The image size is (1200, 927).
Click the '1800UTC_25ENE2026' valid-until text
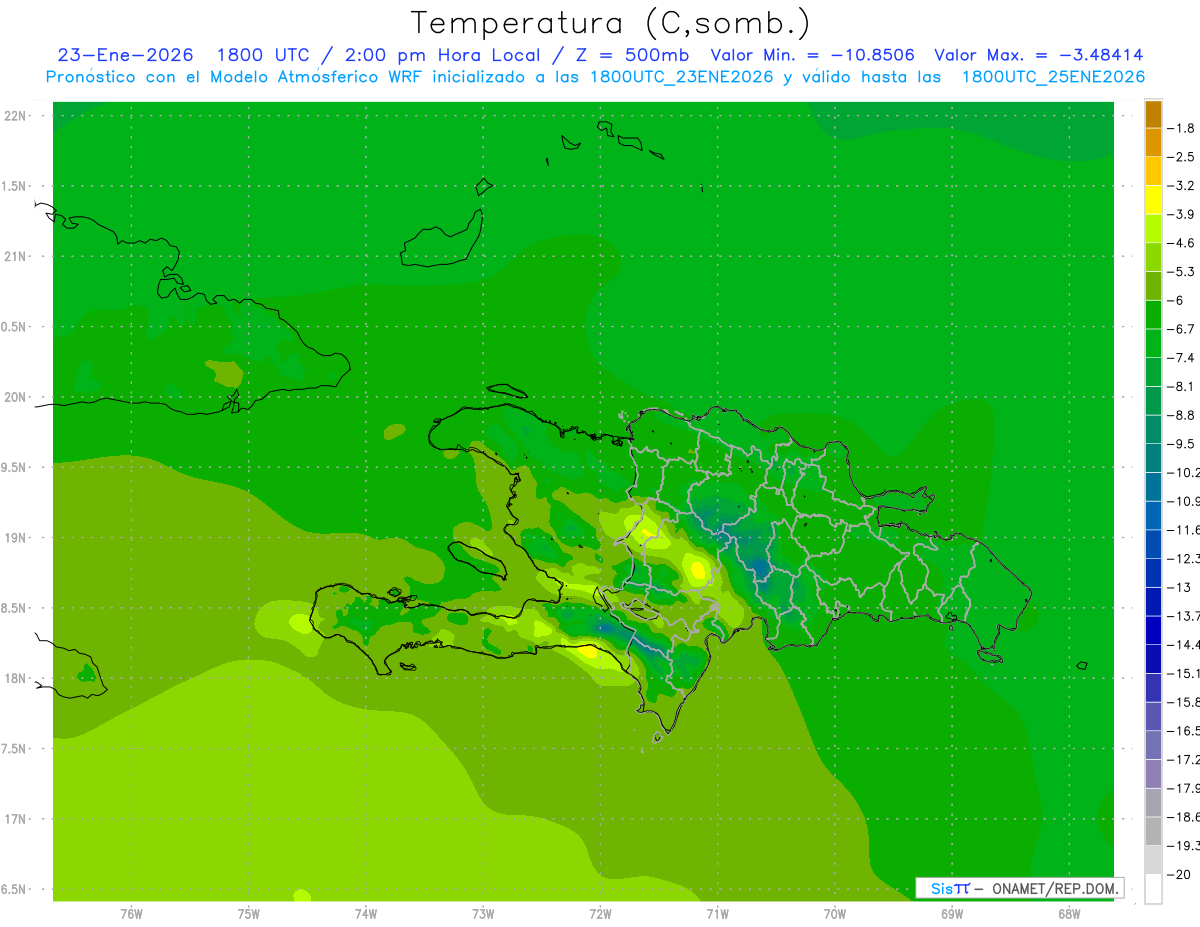tap(1053, 77)
